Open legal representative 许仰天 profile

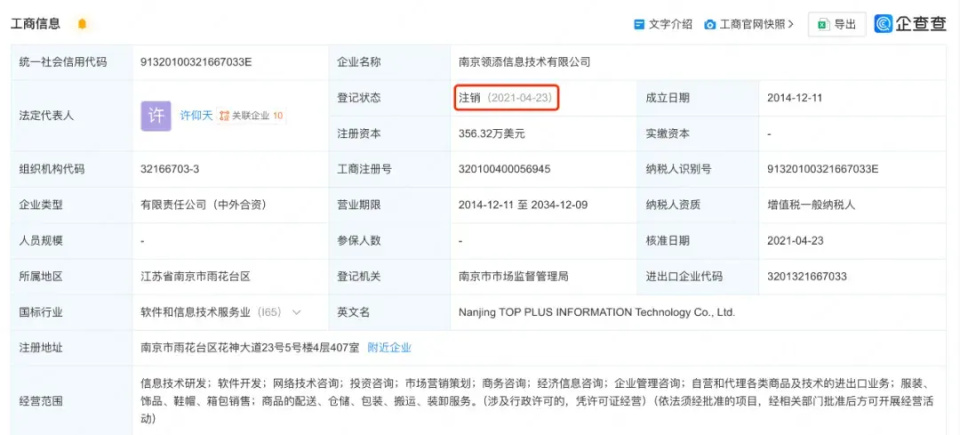(x=196, y=116)
